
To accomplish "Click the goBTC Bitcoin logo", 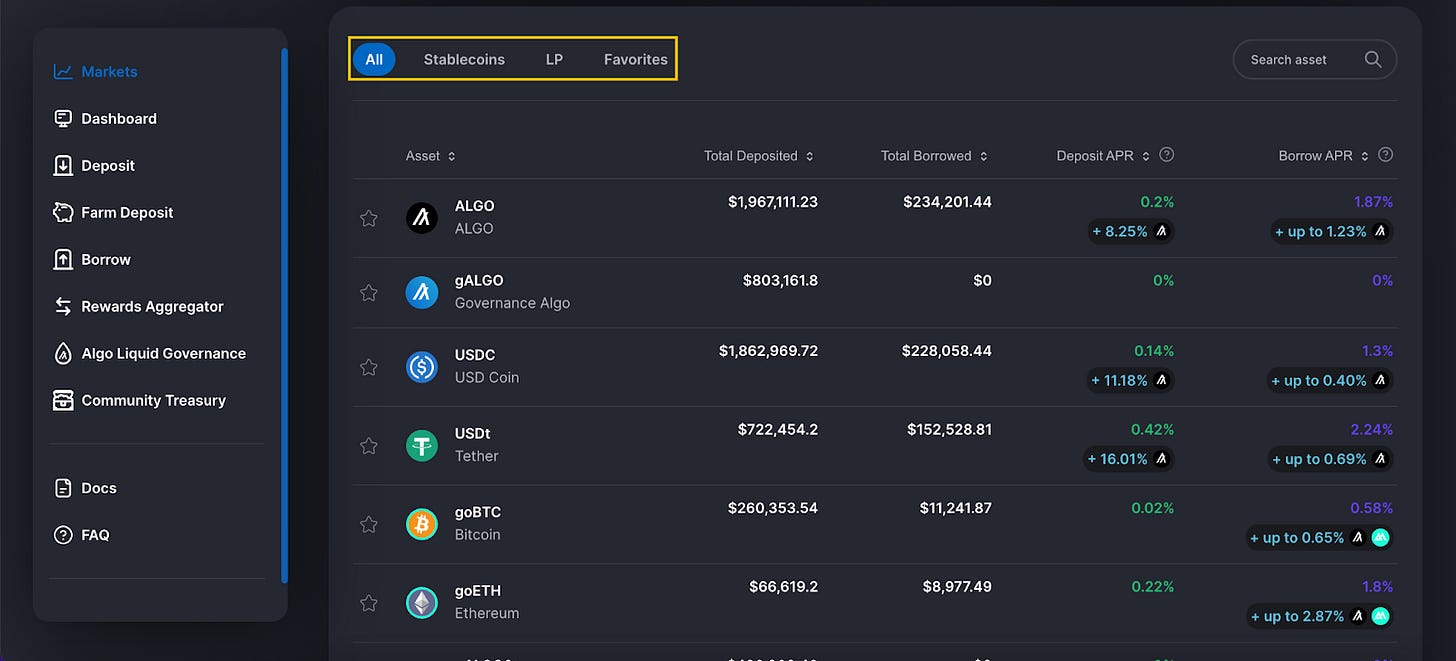I will (422, 524).
